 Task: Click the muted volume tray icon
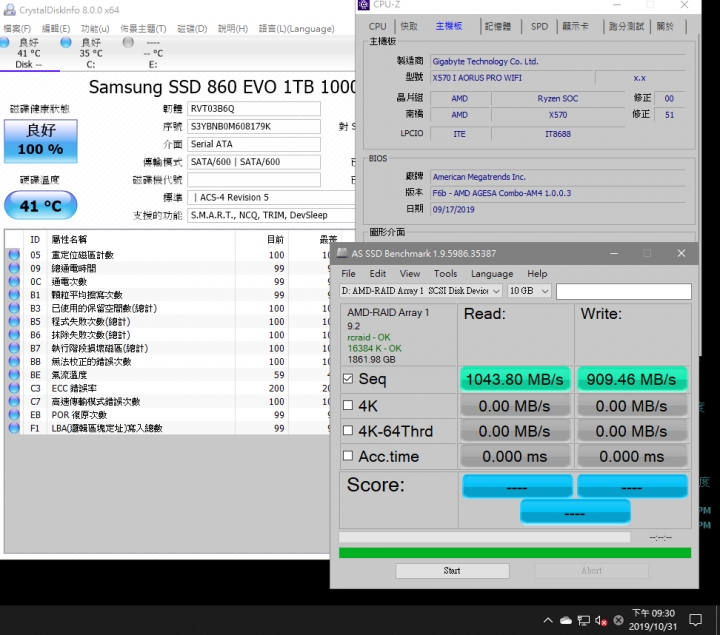pyautogui.click(x=601, y=621)
